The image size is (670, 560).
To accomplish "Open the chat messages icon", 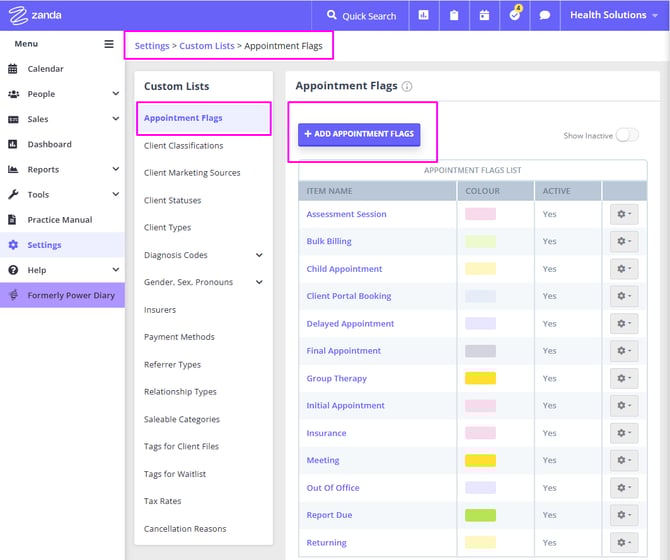I will (x=545, y=15).
